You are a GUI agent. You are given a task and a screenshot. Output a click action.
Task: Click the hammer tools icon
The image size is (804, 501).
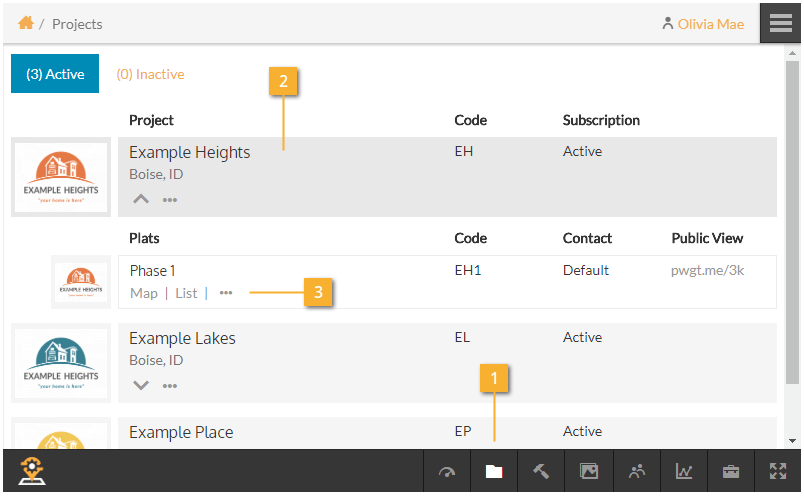click(541, 472)
